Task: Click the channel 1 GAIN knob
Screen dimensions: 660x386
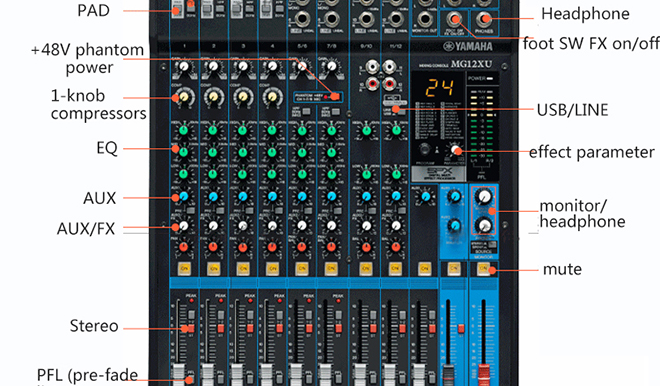Action: coord(184,67)
